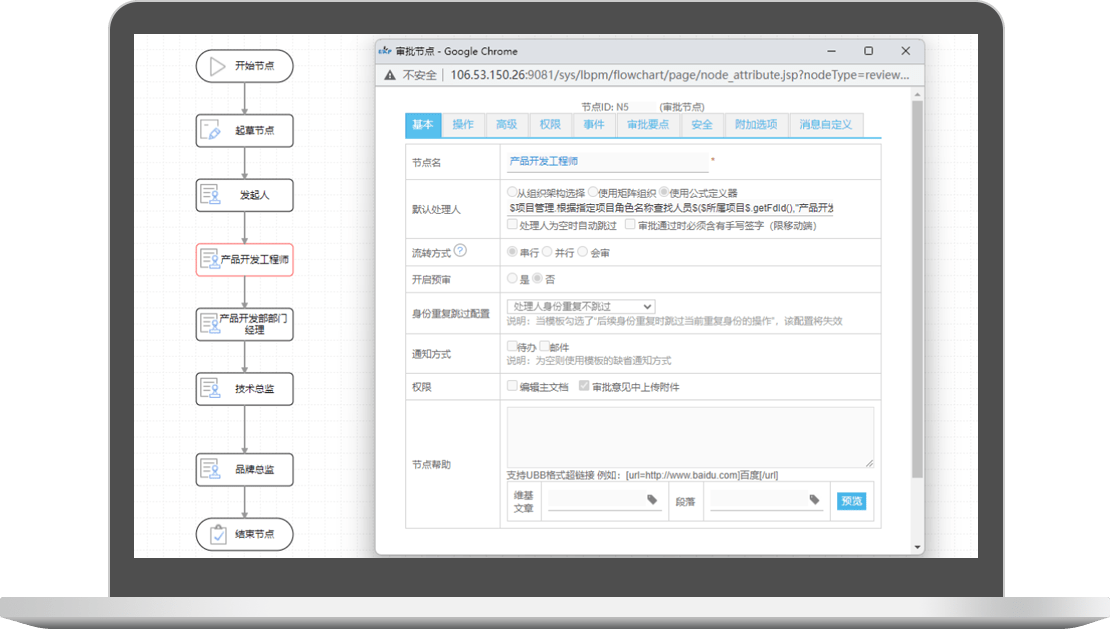Click the tag icon in 维基文章 field
Image resolution: width=1110 pixels, height=629 pixels.
652,499
